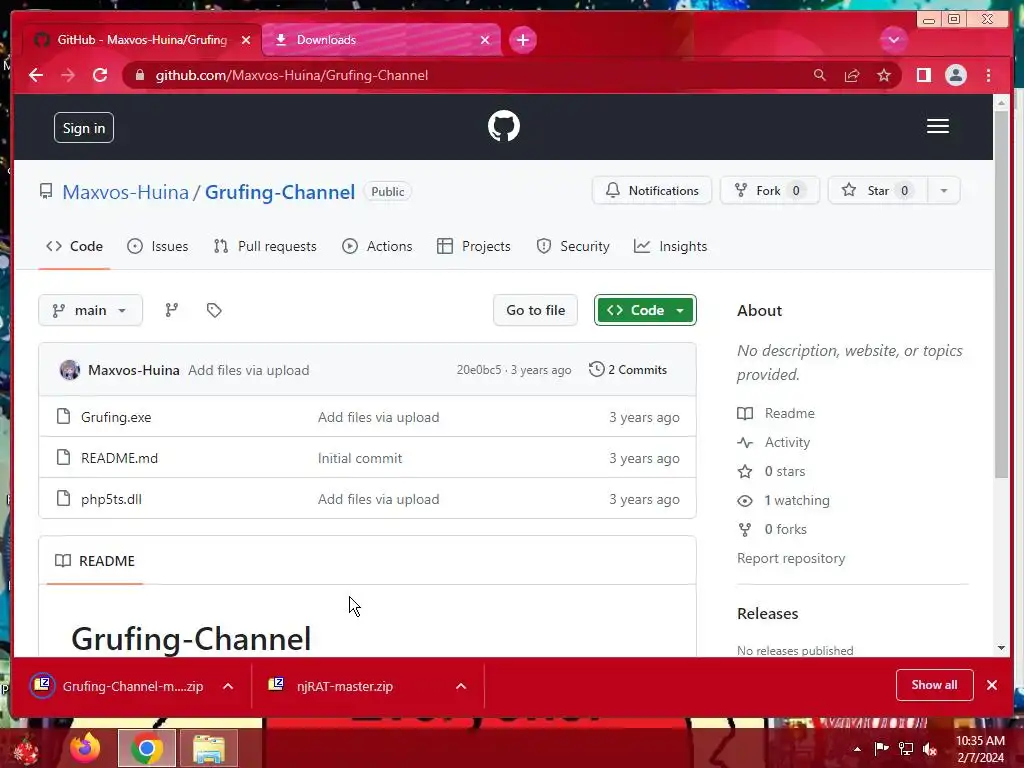The image size is (1024, 768).
Task: Click Maxvos-Huina commit avatar
Action: click(70, 370)
